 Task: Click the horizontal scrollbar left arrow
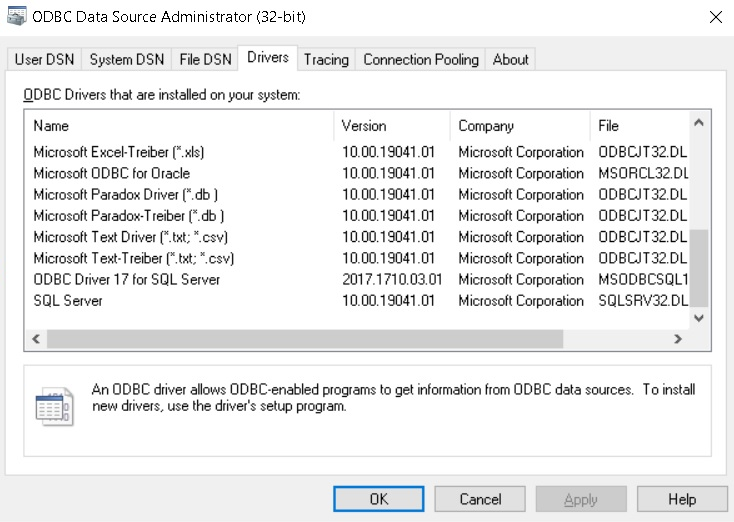point(36,339)
